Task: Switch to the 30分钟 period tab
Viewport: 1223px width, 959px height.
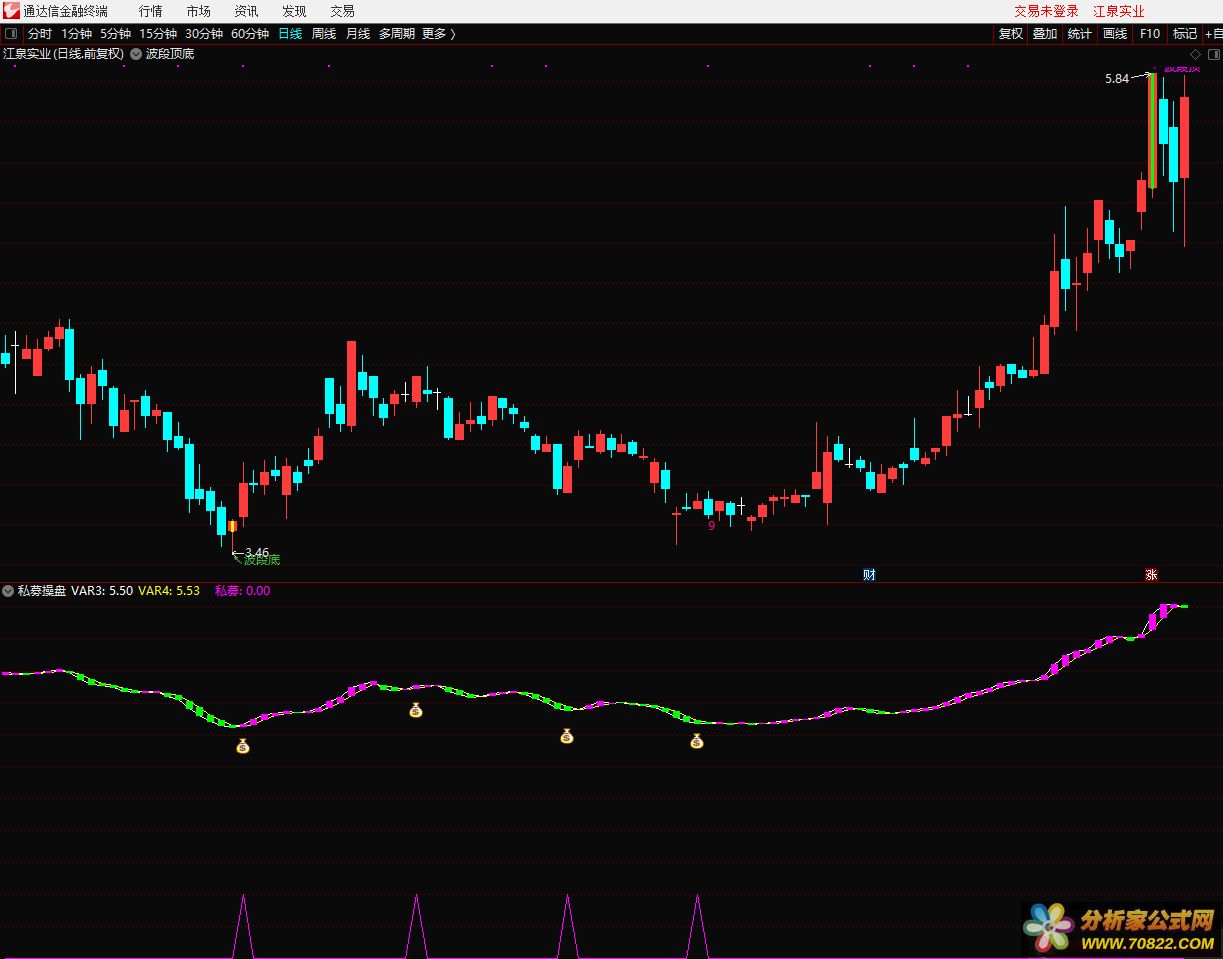Action: (x=204, y=34)
